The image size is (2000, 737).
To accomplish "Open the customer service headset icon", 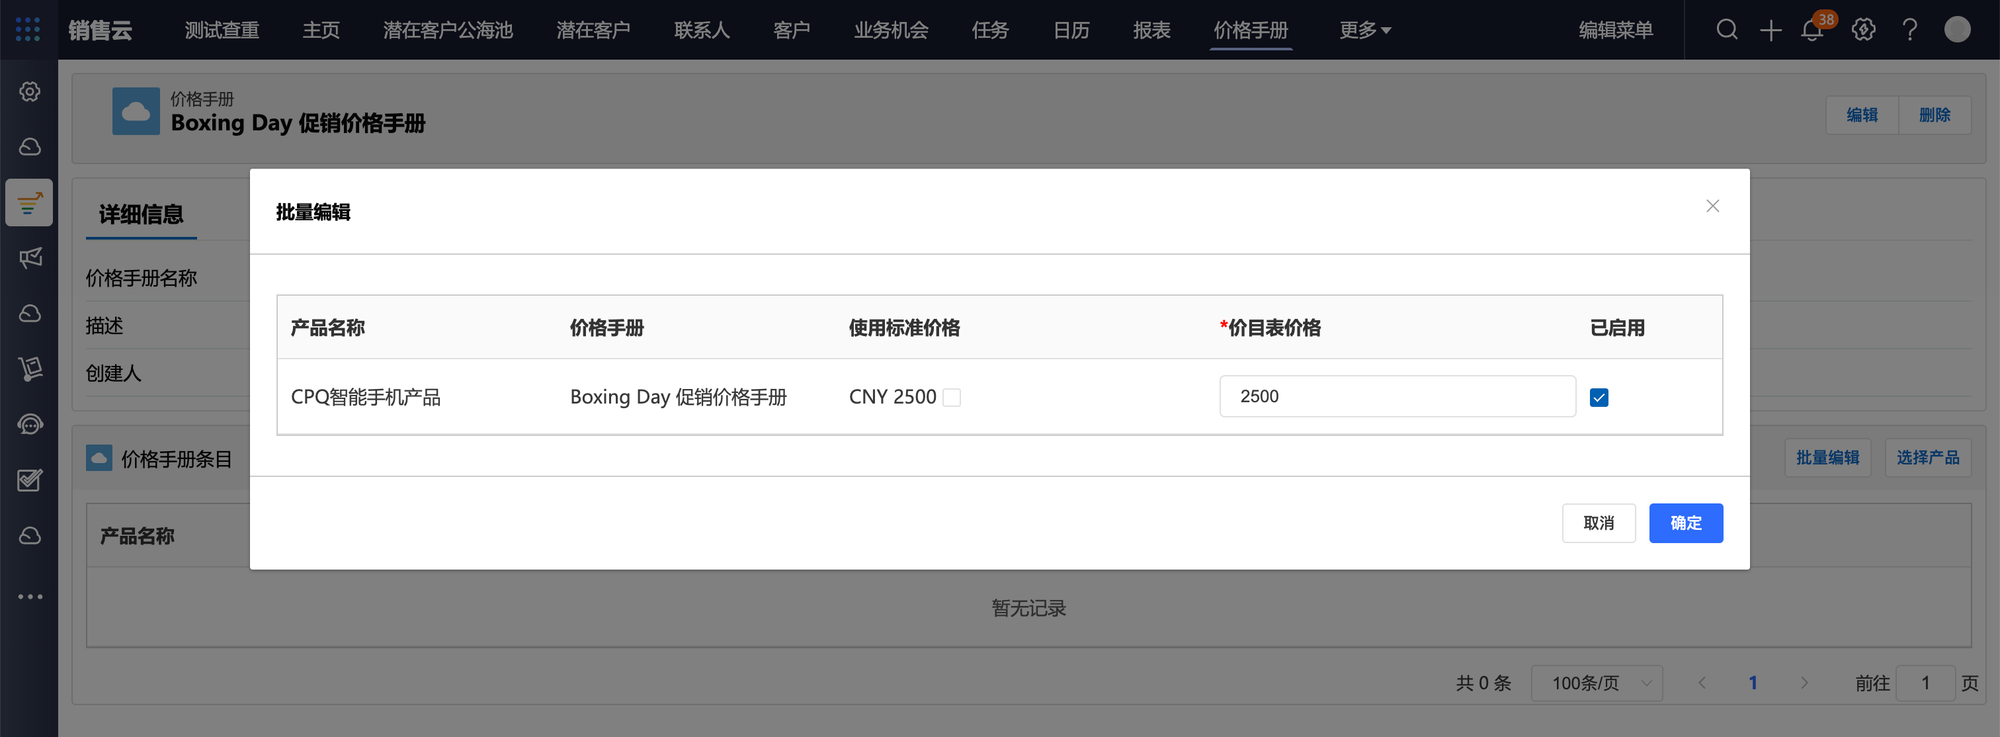I will coord(30,424).
